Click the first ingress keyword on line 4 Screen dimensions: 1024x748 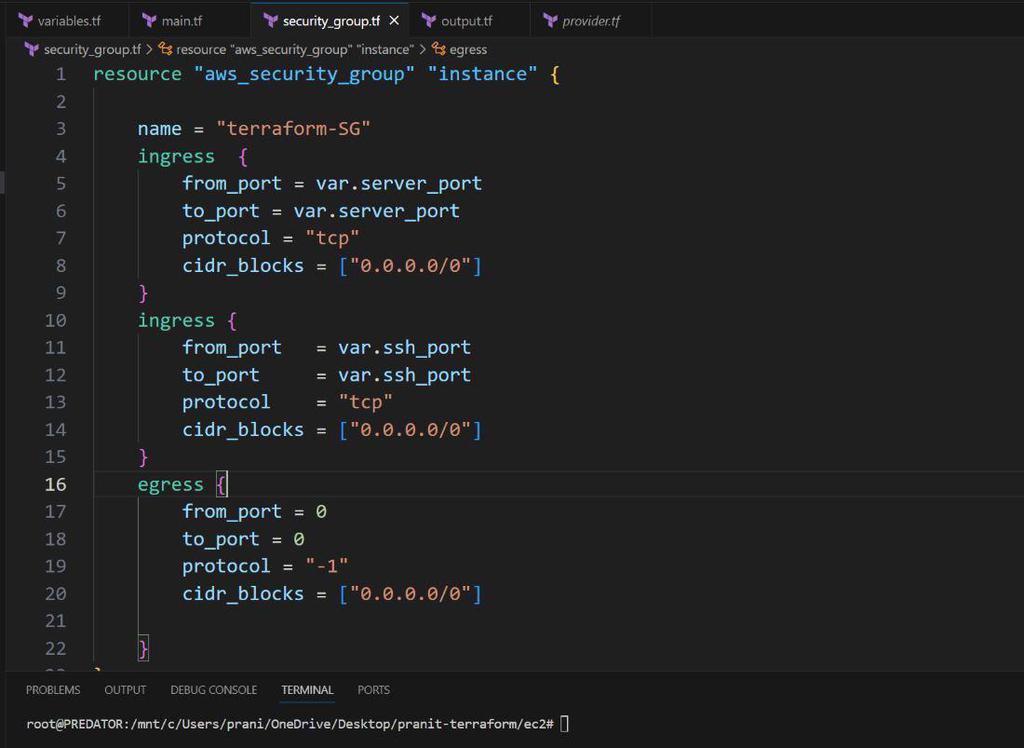(176, 156)
